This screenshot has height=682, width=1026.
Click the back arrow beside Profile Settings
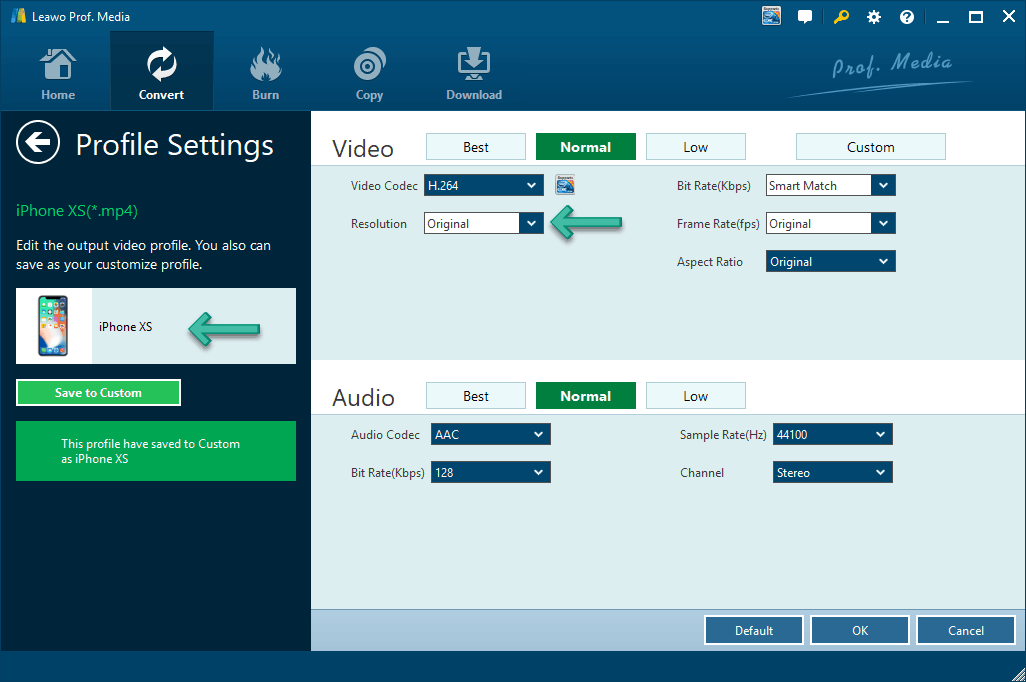pos(38,142)
